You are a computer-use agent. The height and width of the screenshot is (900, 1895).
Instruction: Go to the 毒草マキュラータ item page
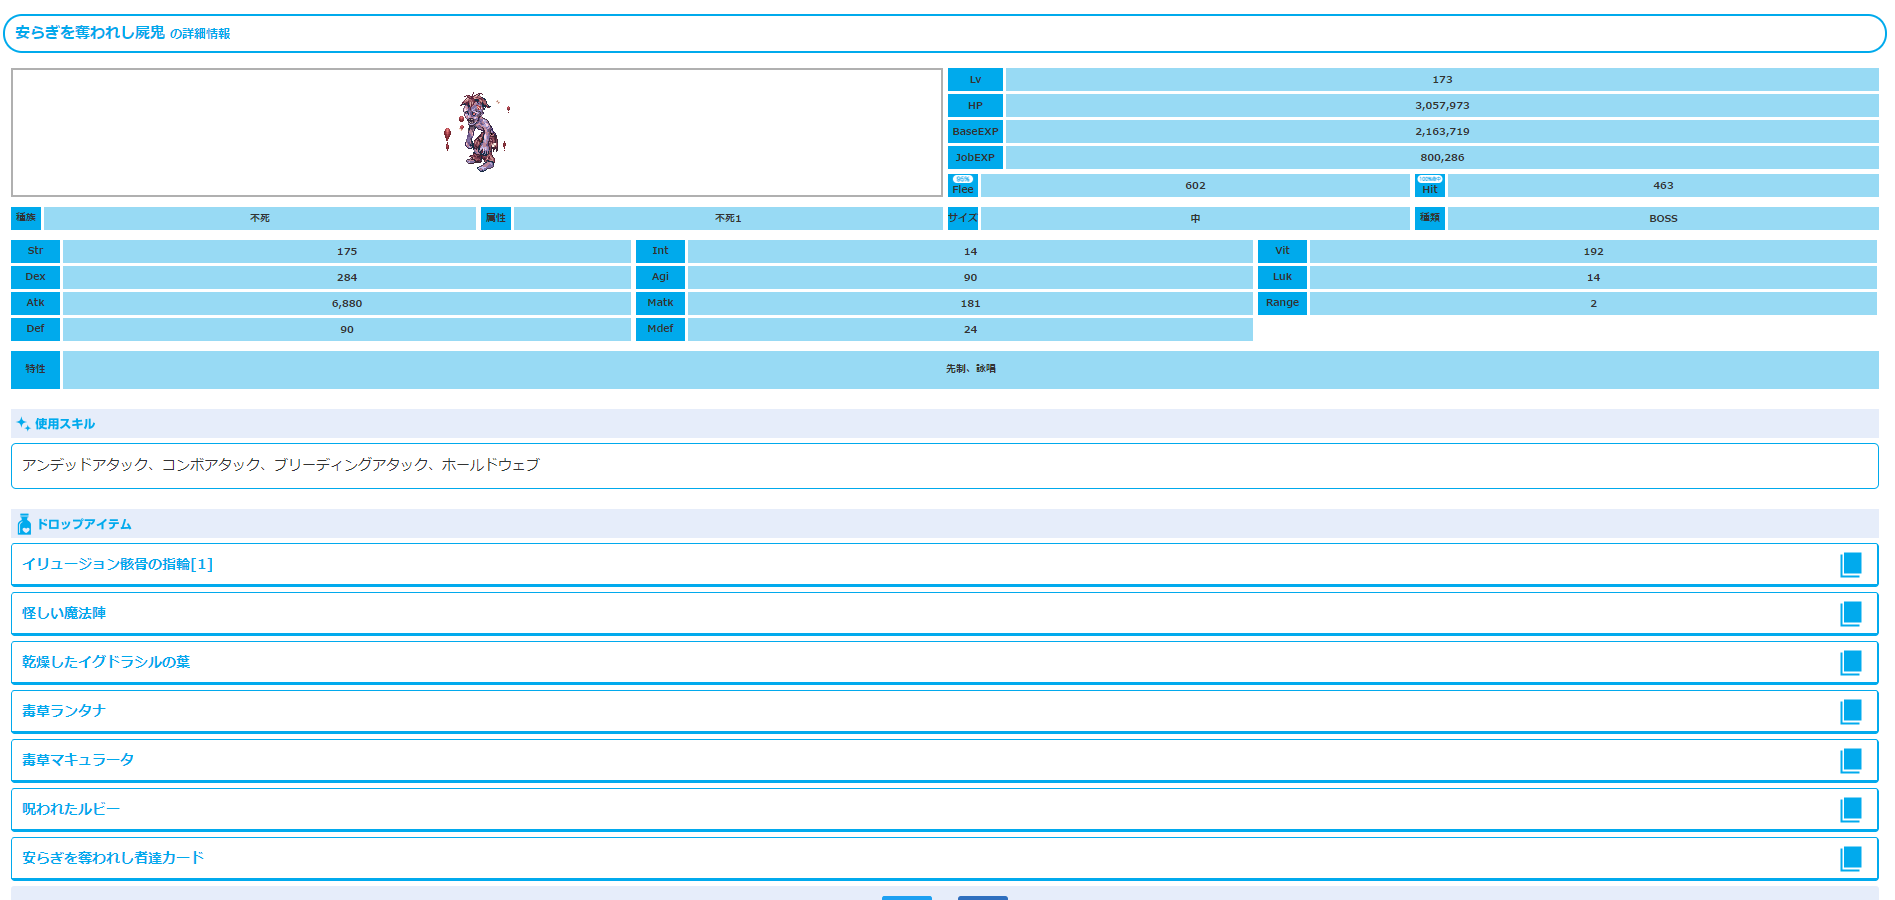(78, 760)
